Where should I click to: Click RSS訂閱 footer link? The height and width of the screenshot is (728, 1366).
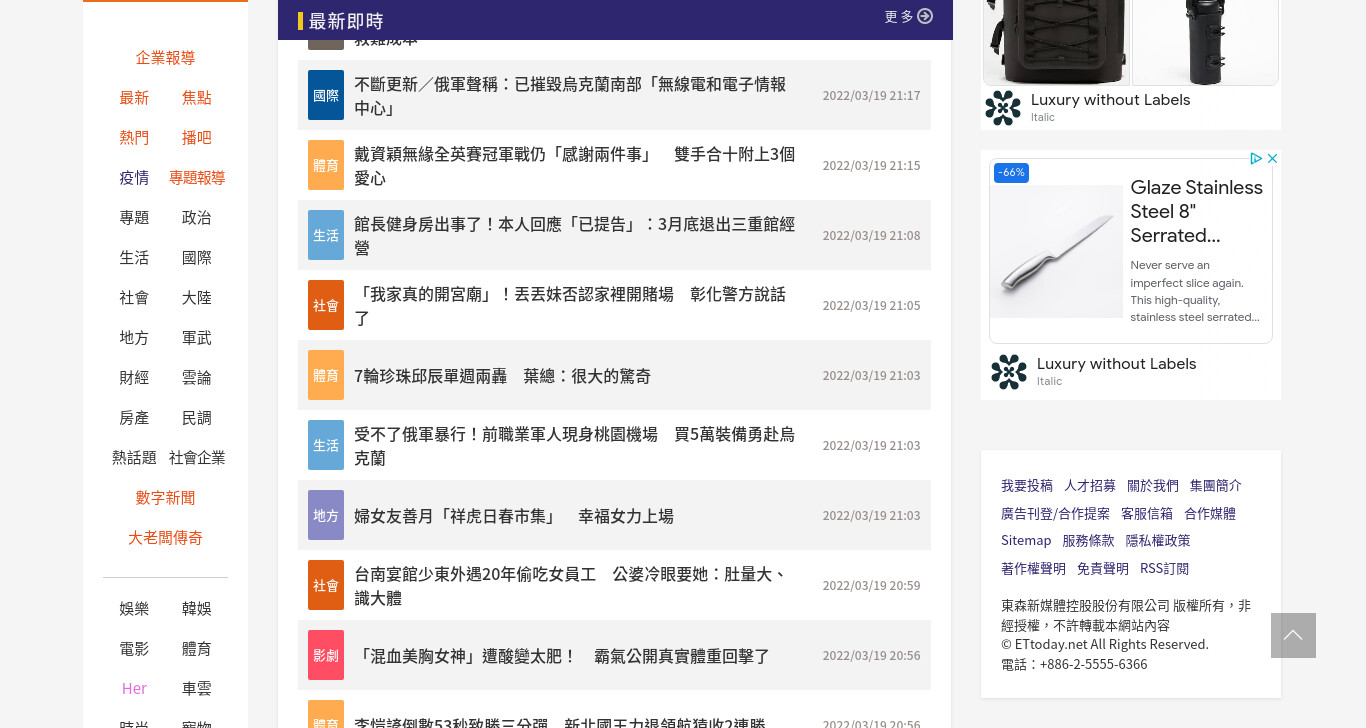pos(1165,569)
